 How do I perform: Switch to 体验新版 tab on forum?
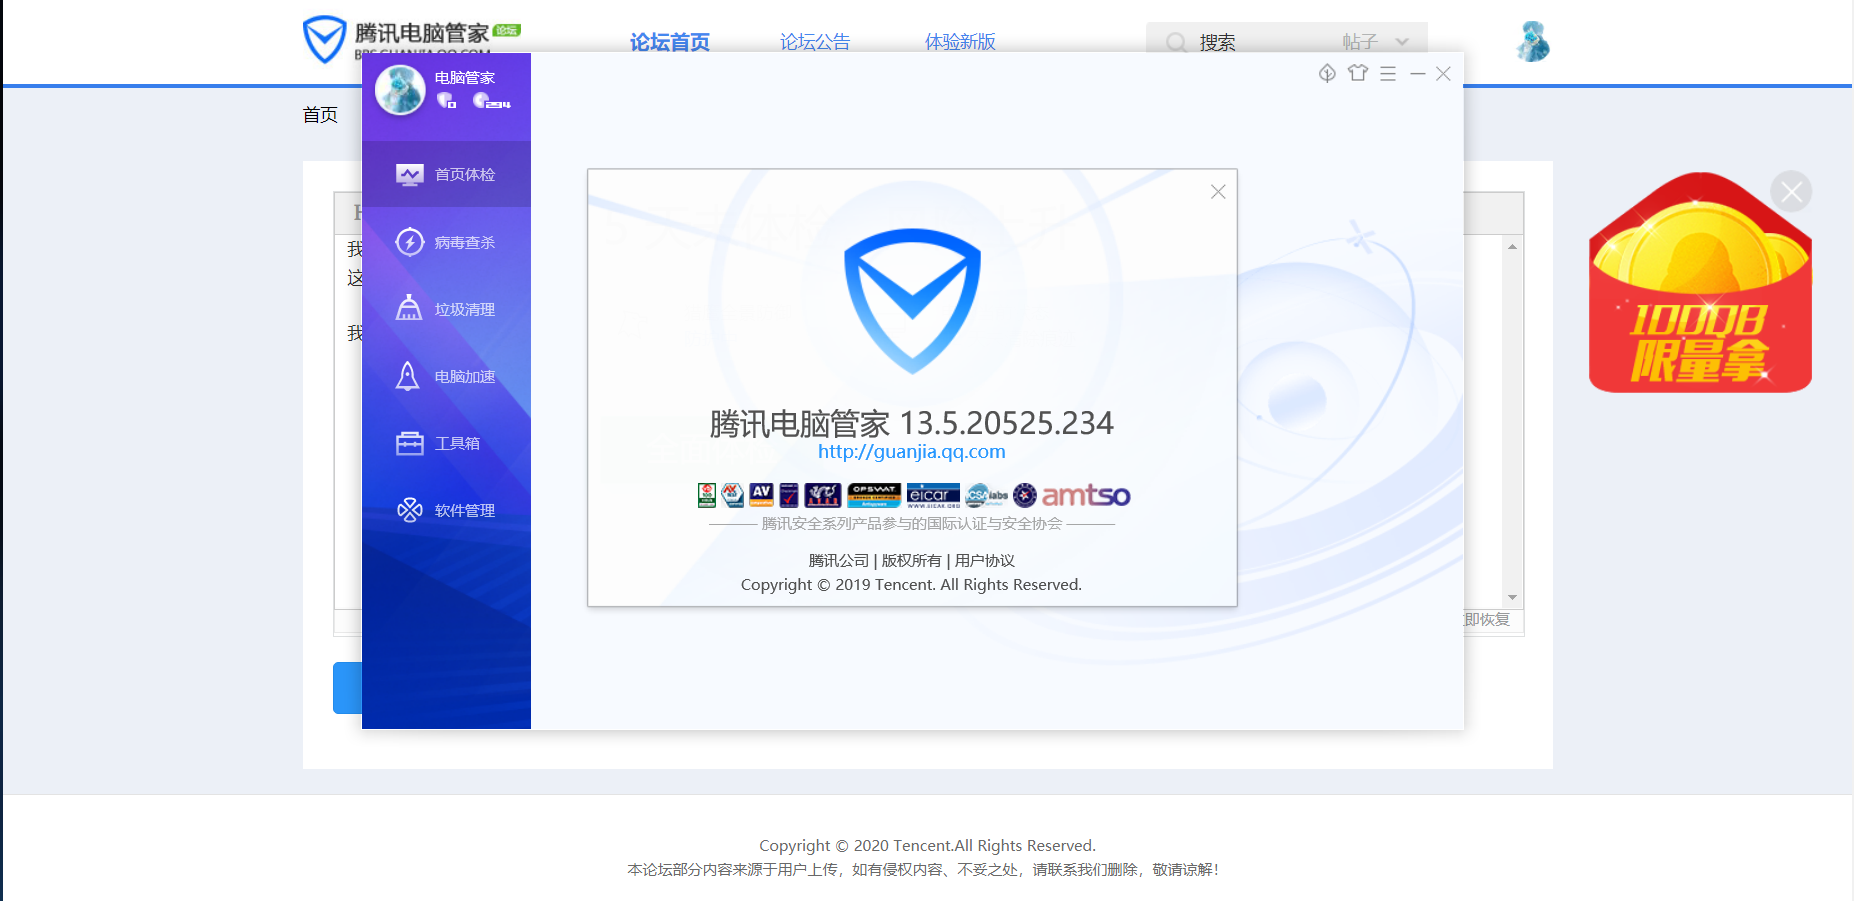pos(960,42)
